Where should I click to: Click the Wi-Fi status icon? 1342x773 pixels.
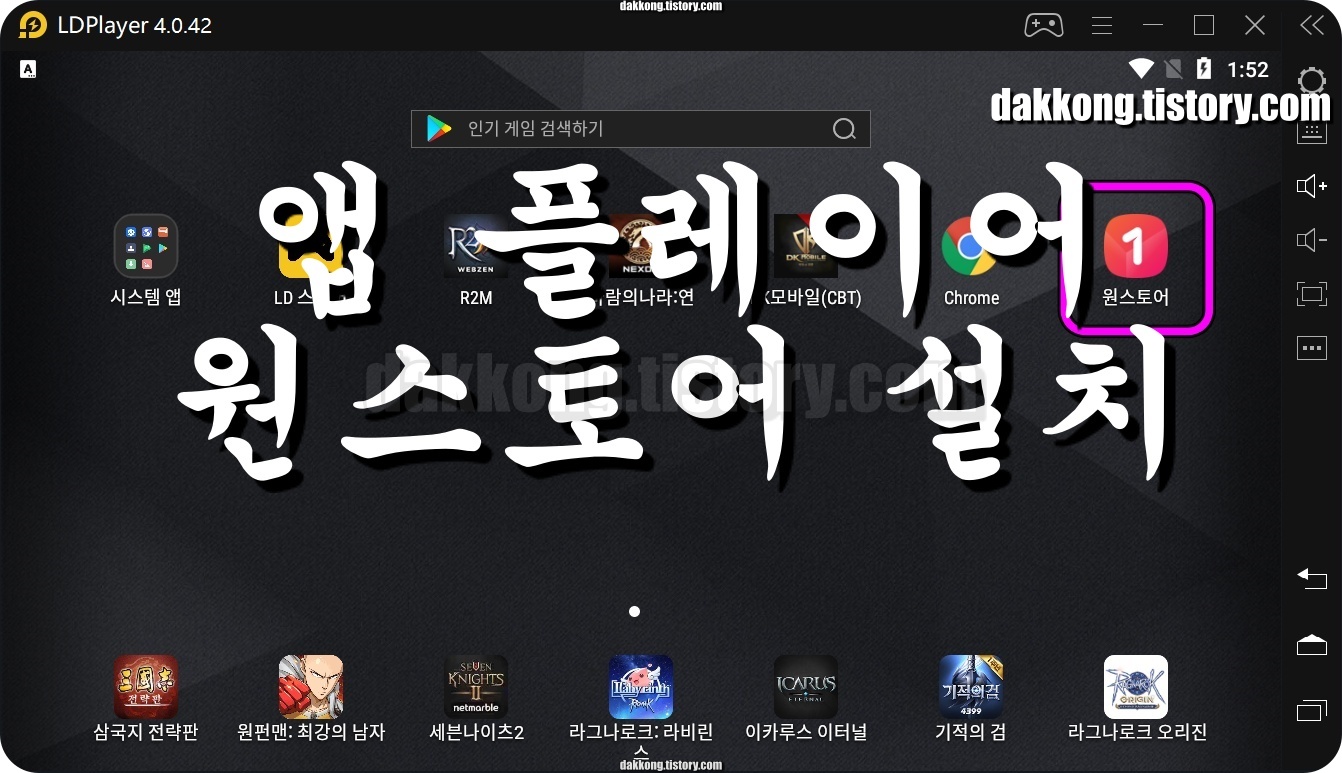coord(1141,69)
